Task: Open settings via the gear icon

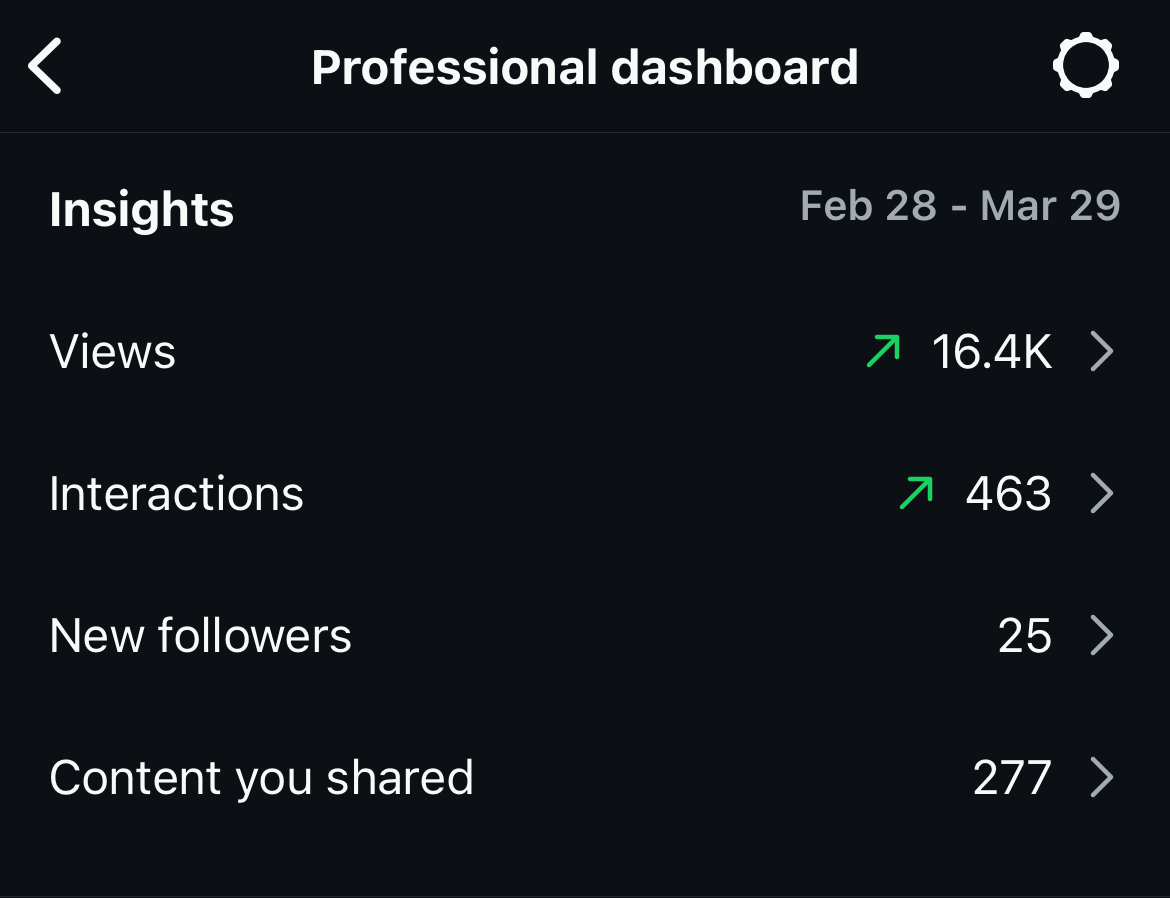Action: [1086, 66]
